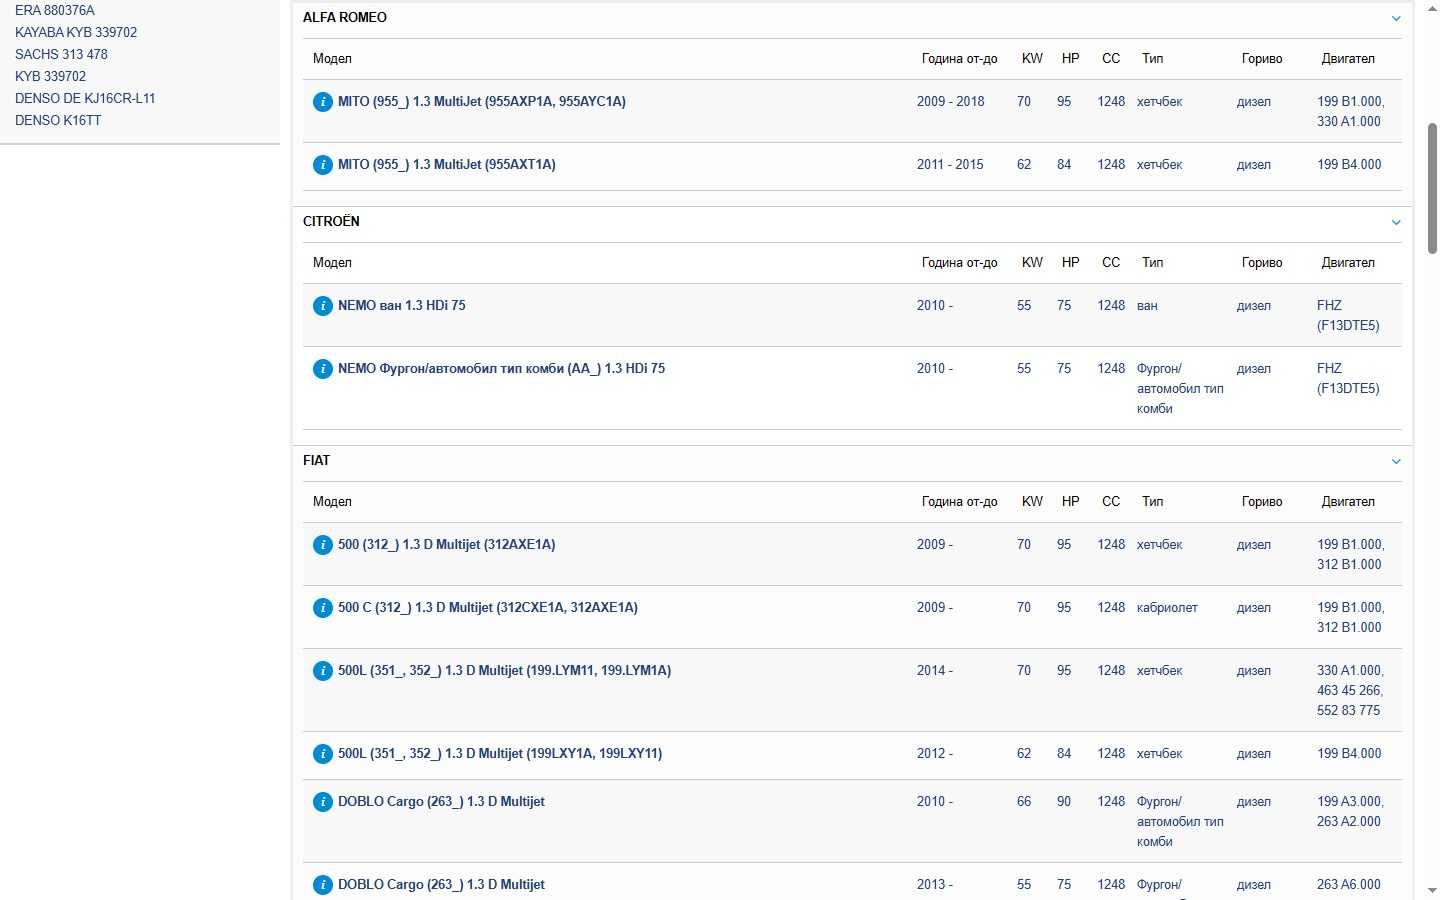Open MITO (955_) 1.3 MultiJet (955AXT1A)
This screenshot has height=900, width=1440.
[x=447, y=164]
